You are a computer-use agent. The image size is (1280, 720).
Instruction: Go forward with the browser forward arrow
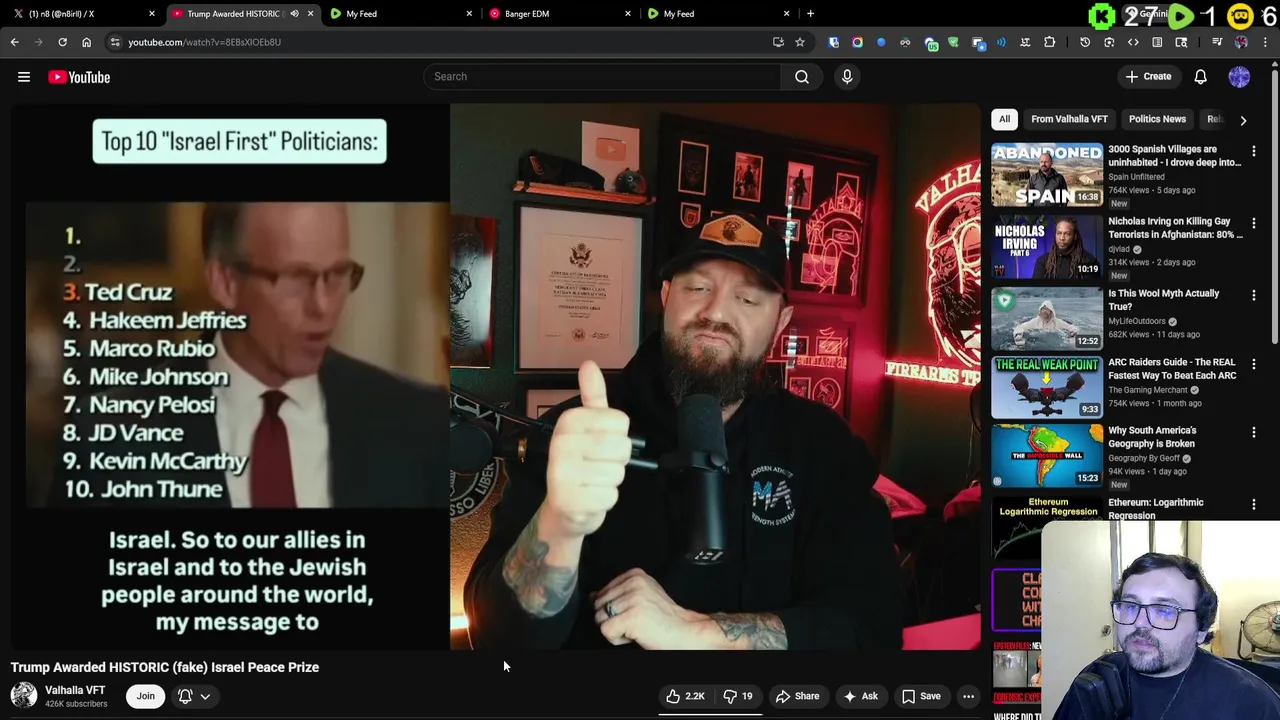click(38, 42)
